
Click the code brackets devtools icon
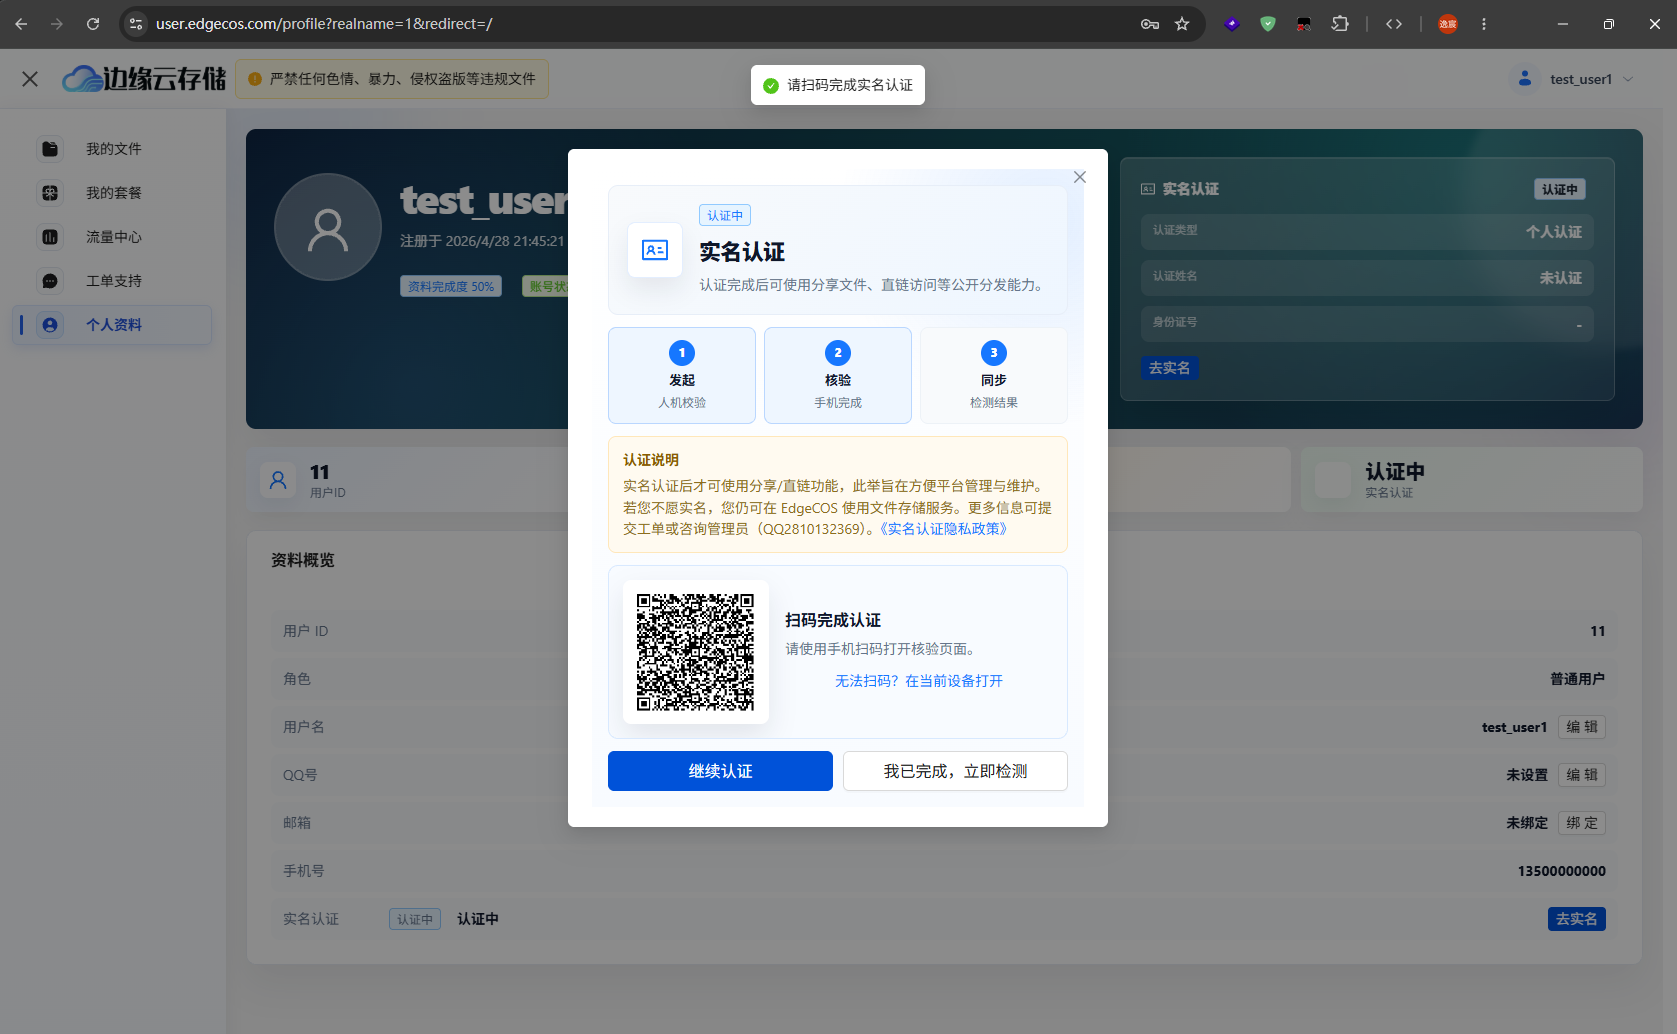point(1394,24)
